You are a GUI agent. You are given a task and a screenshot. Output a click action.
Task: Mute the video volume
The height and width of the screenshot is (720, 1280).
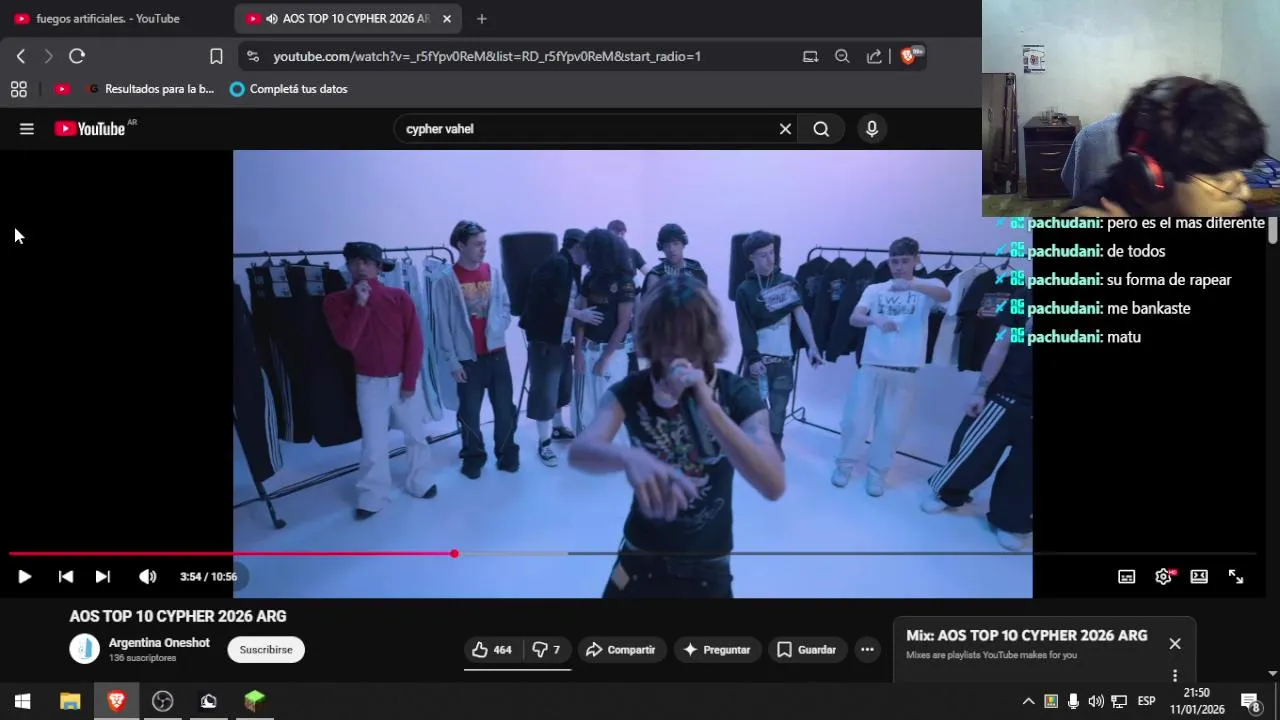[147, 576]
